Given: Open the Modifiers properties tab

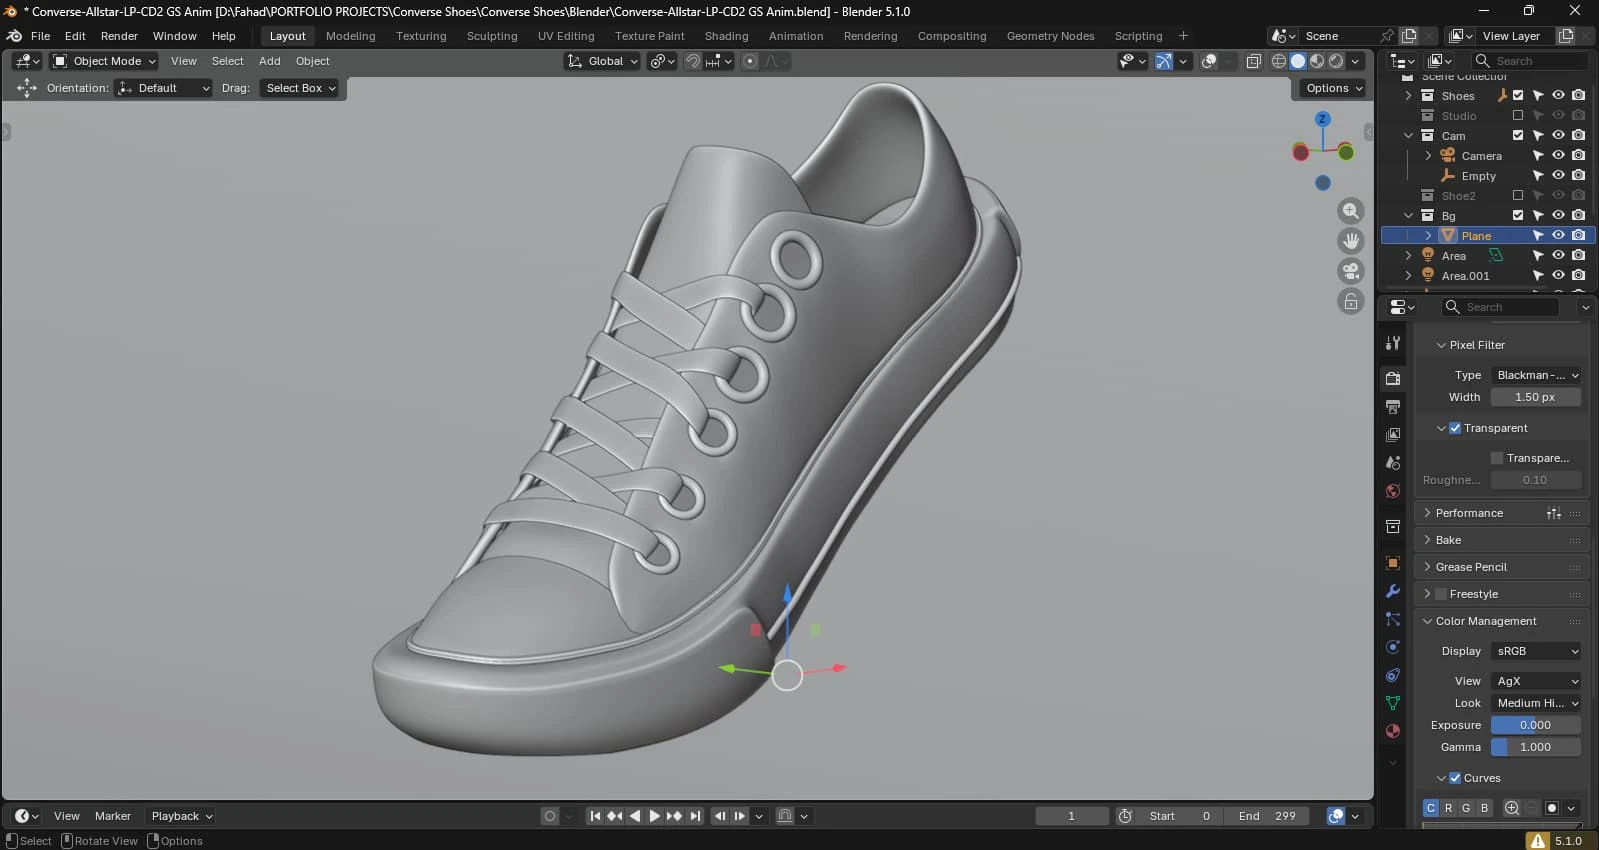Looking at the screenshot, I should click(x=1393, y=591).
